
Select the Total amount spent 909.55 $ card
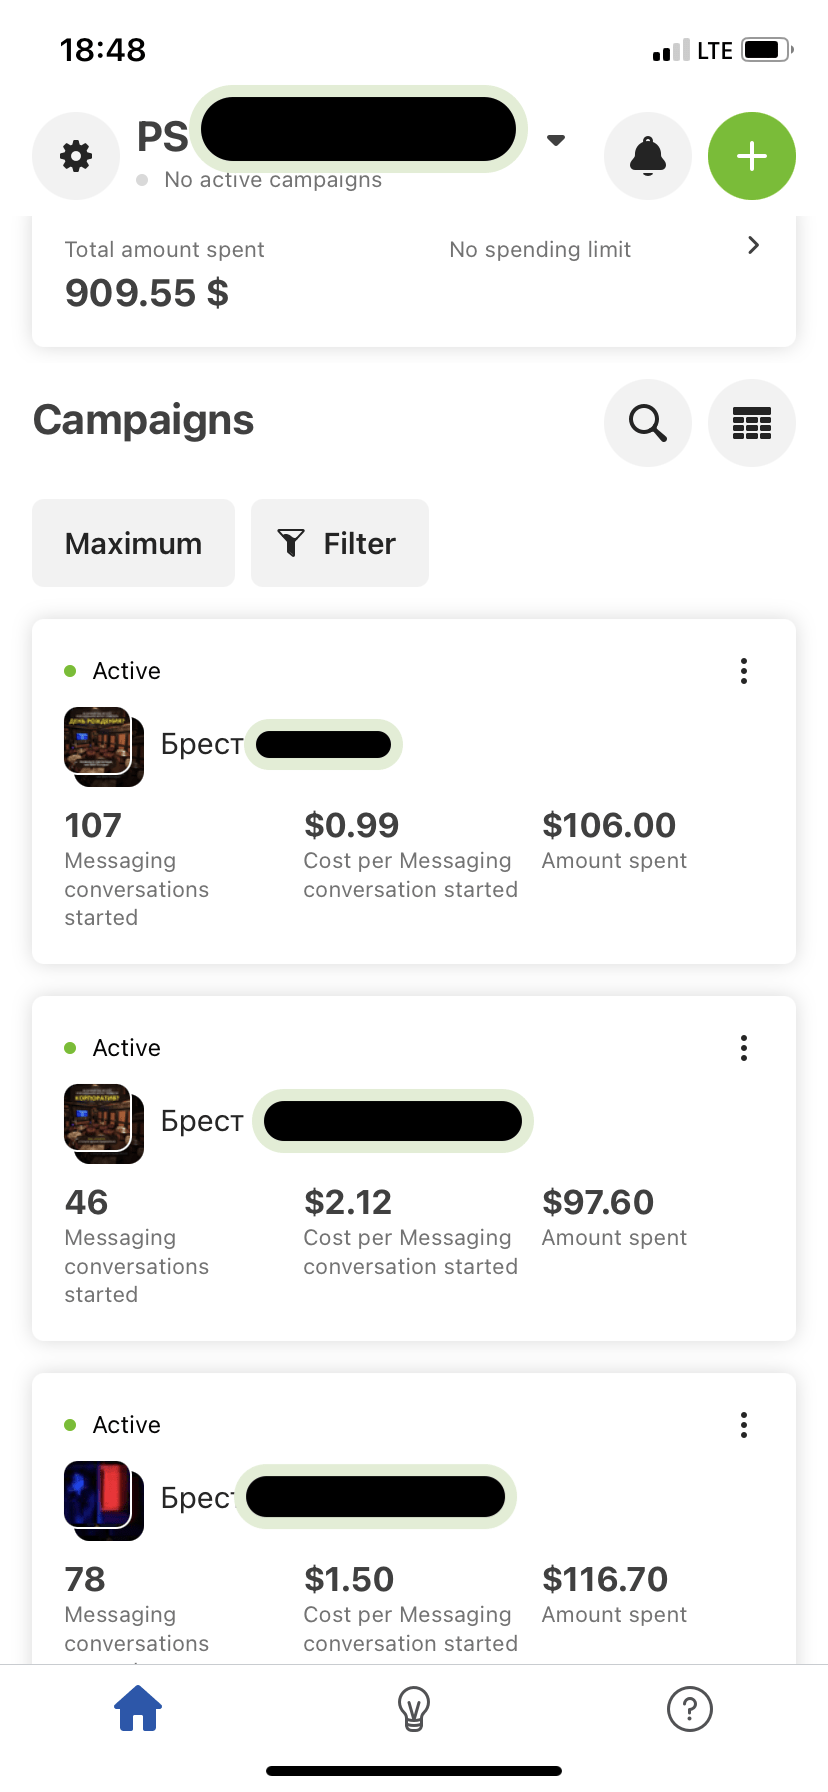point(414,281)
